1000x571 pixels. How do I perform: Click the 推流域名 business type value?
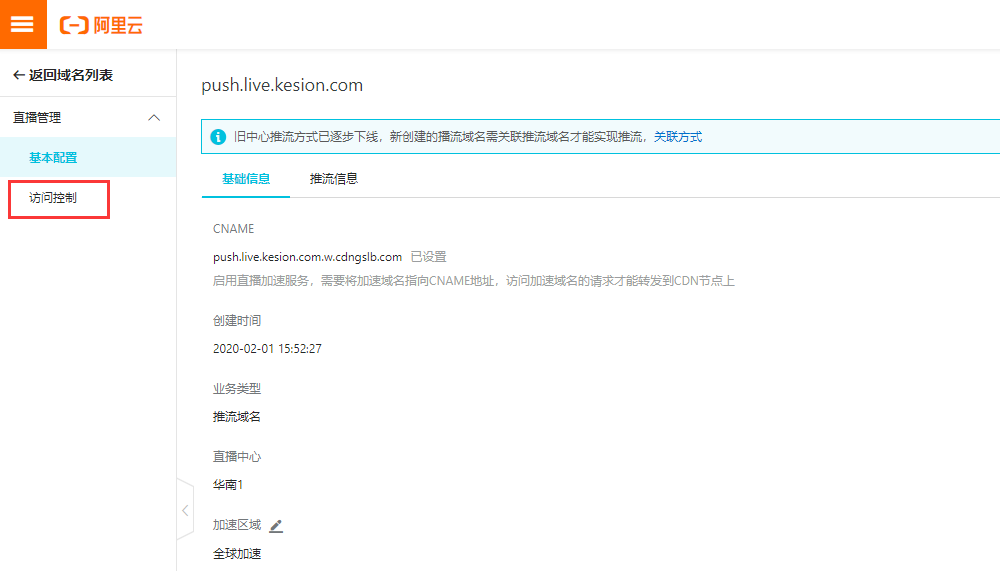(237, 417)
